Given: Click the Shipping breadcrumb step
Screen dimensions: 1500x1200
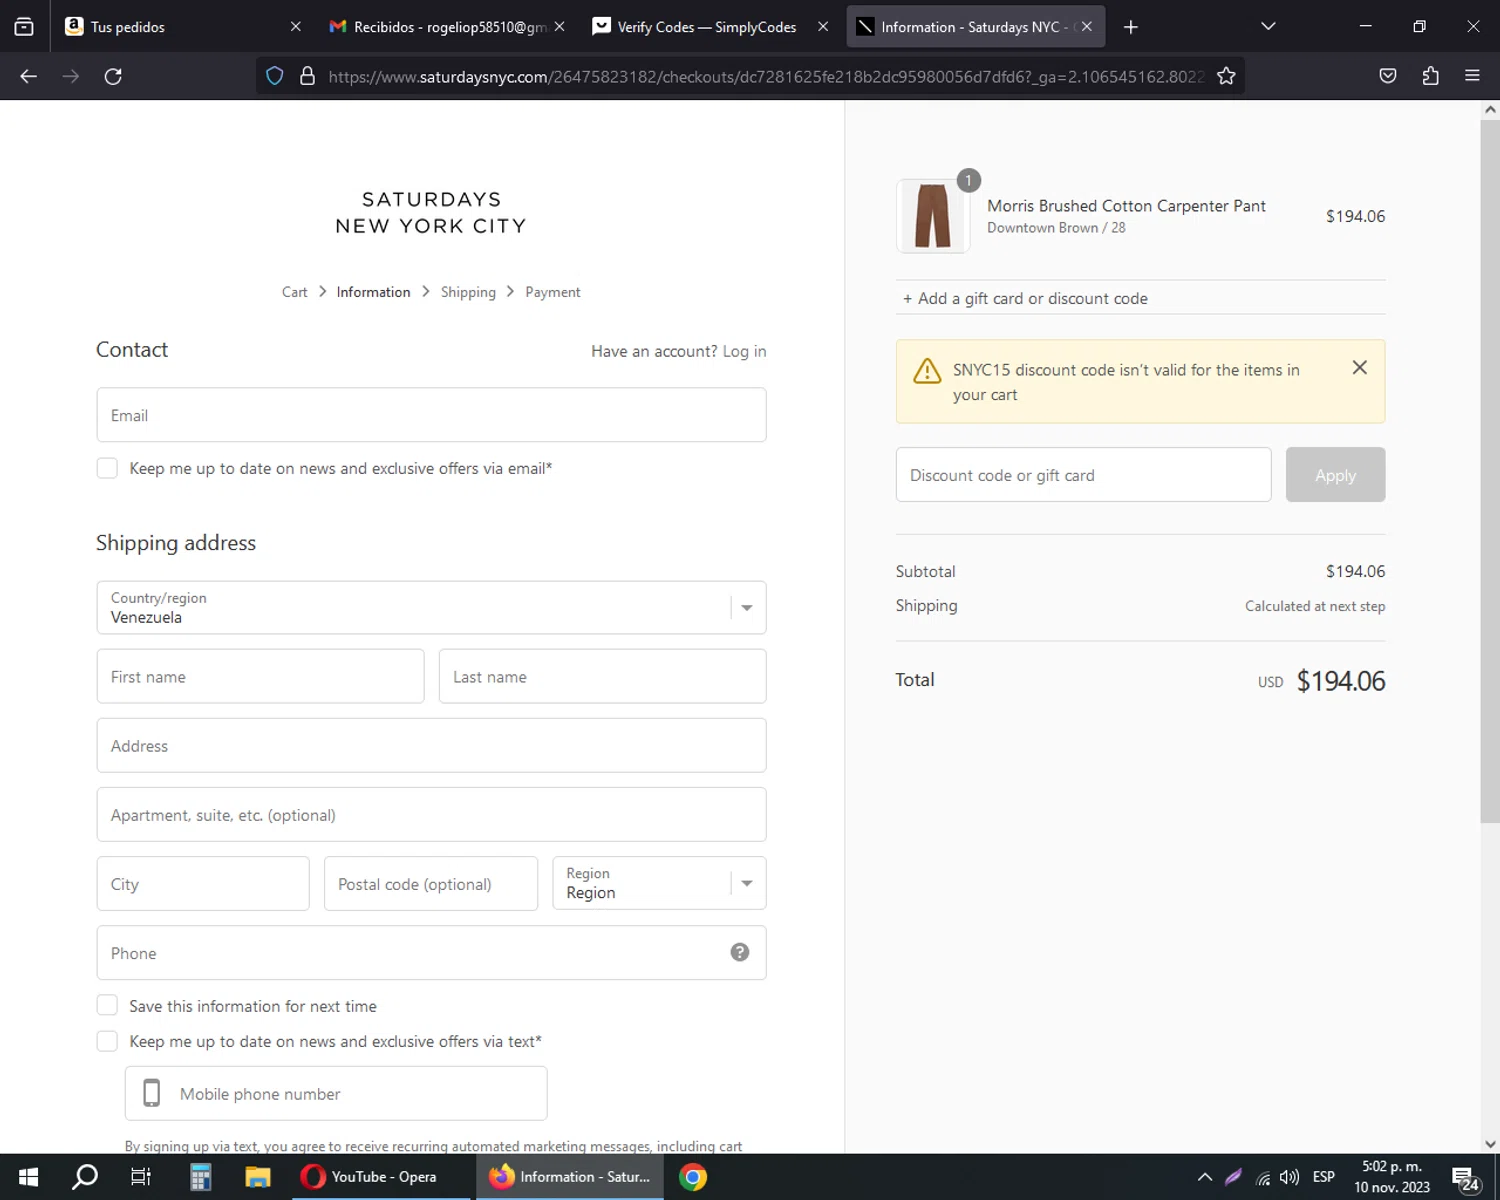Looking at the screenshot, I should pos(468,292).
